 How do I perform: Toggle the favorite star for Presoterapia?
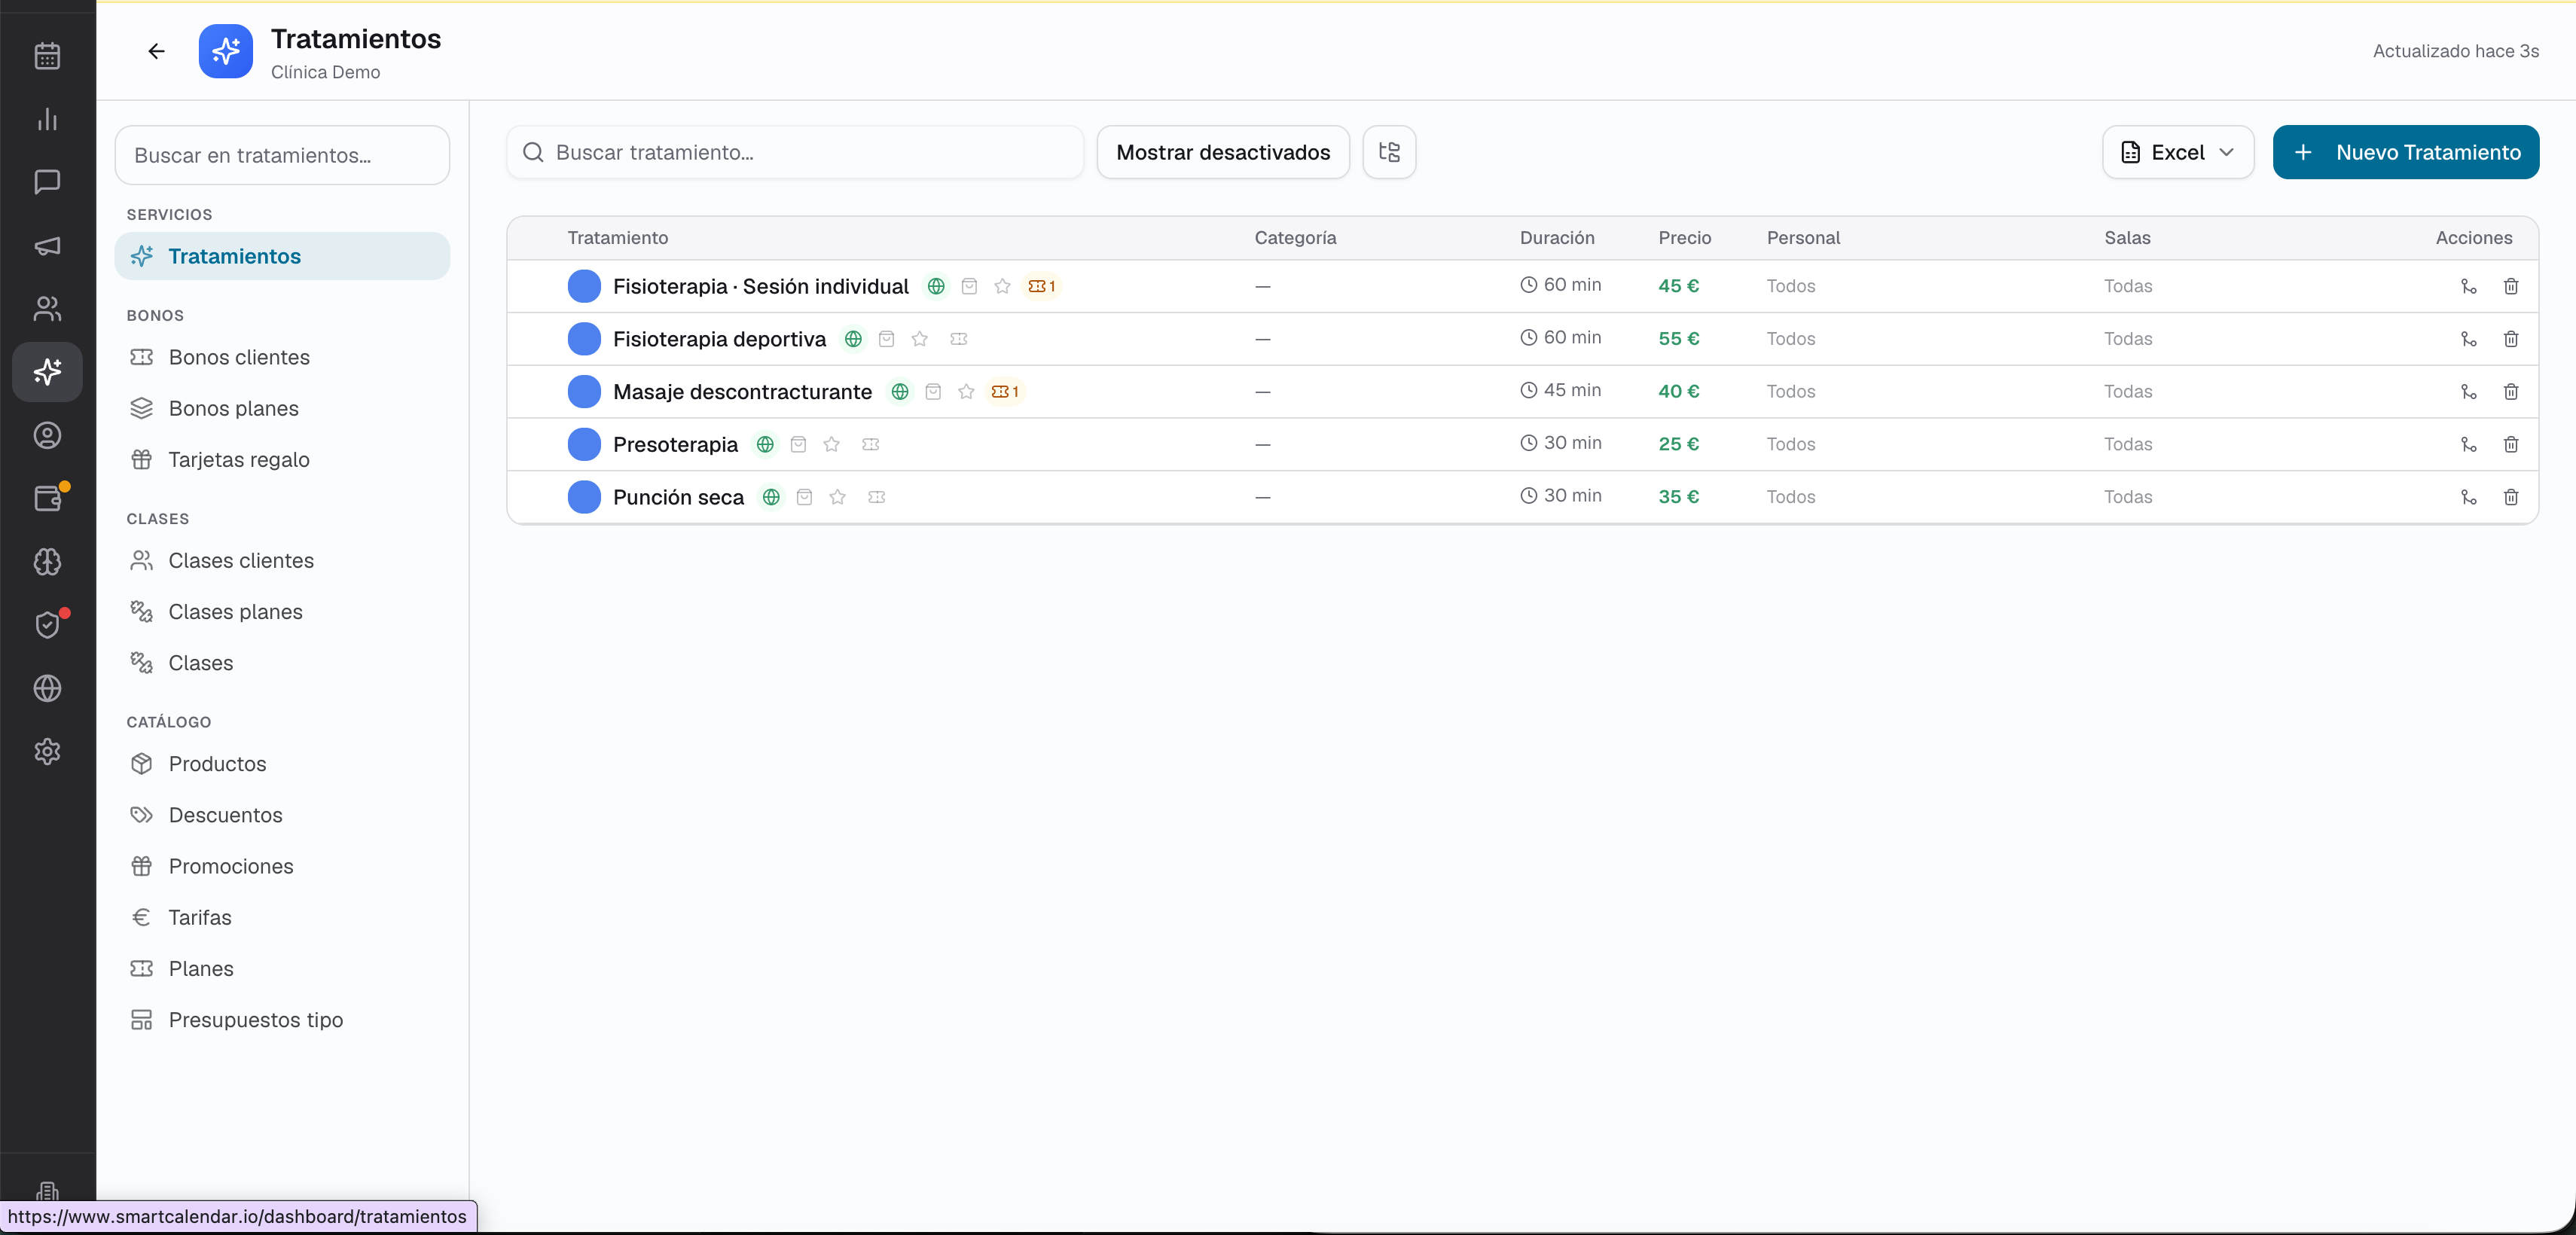832,444
